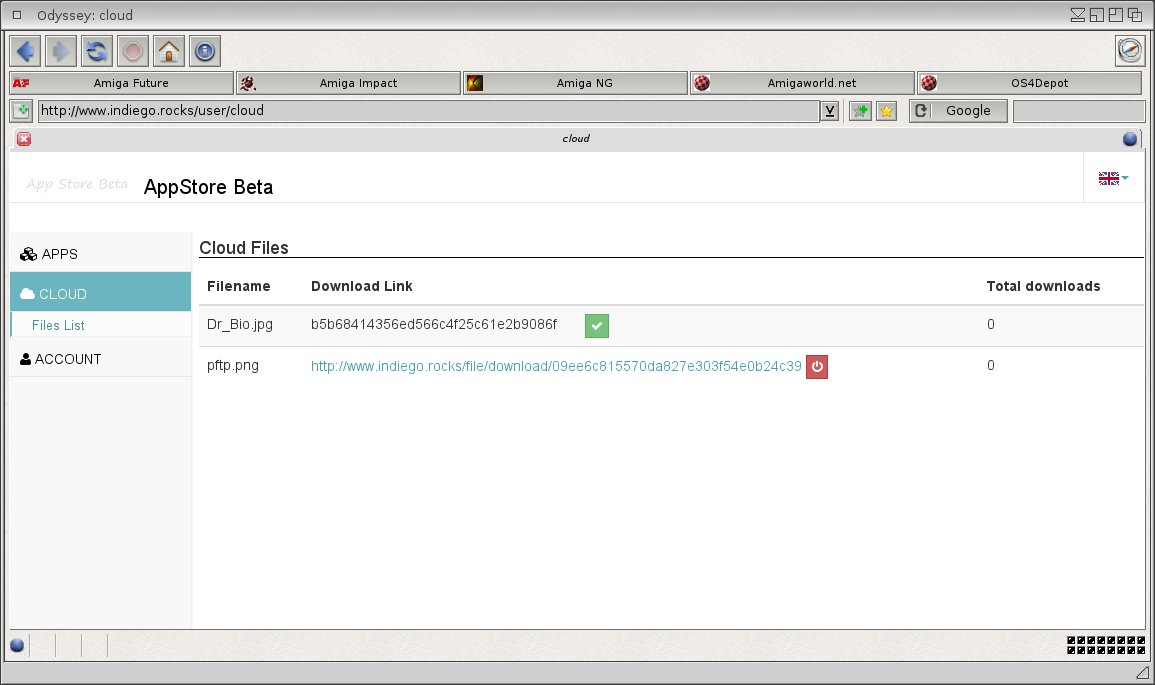1155x685 pixels.
Task: Select pftp.png total downloads value
Action: pyautogui.click(x=991, y=366)
